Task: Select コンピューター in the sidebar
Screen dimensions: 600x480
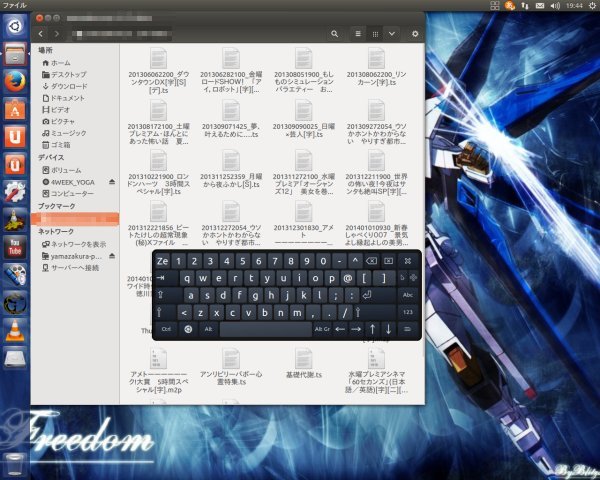Action: pos(68,194)
